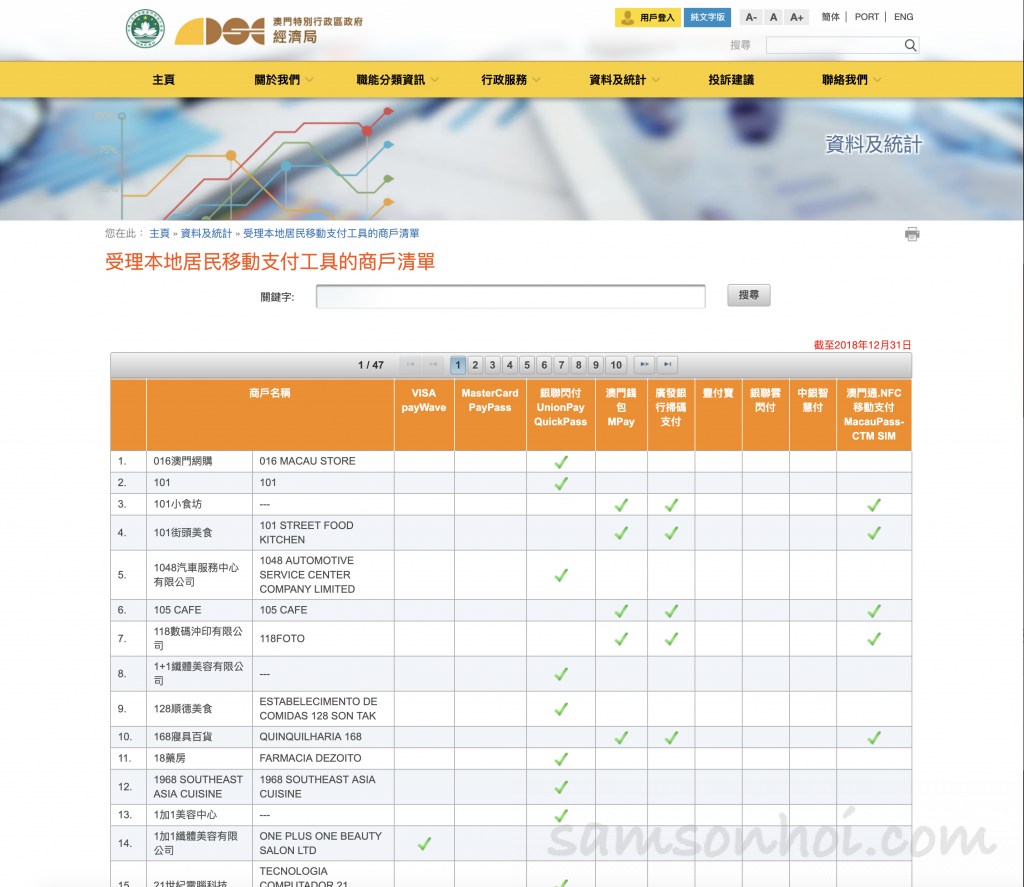The height and width of the screenshot is (887, 1024).
Task: Go to page 6 in the pager
Action: [x=544, y=364]
